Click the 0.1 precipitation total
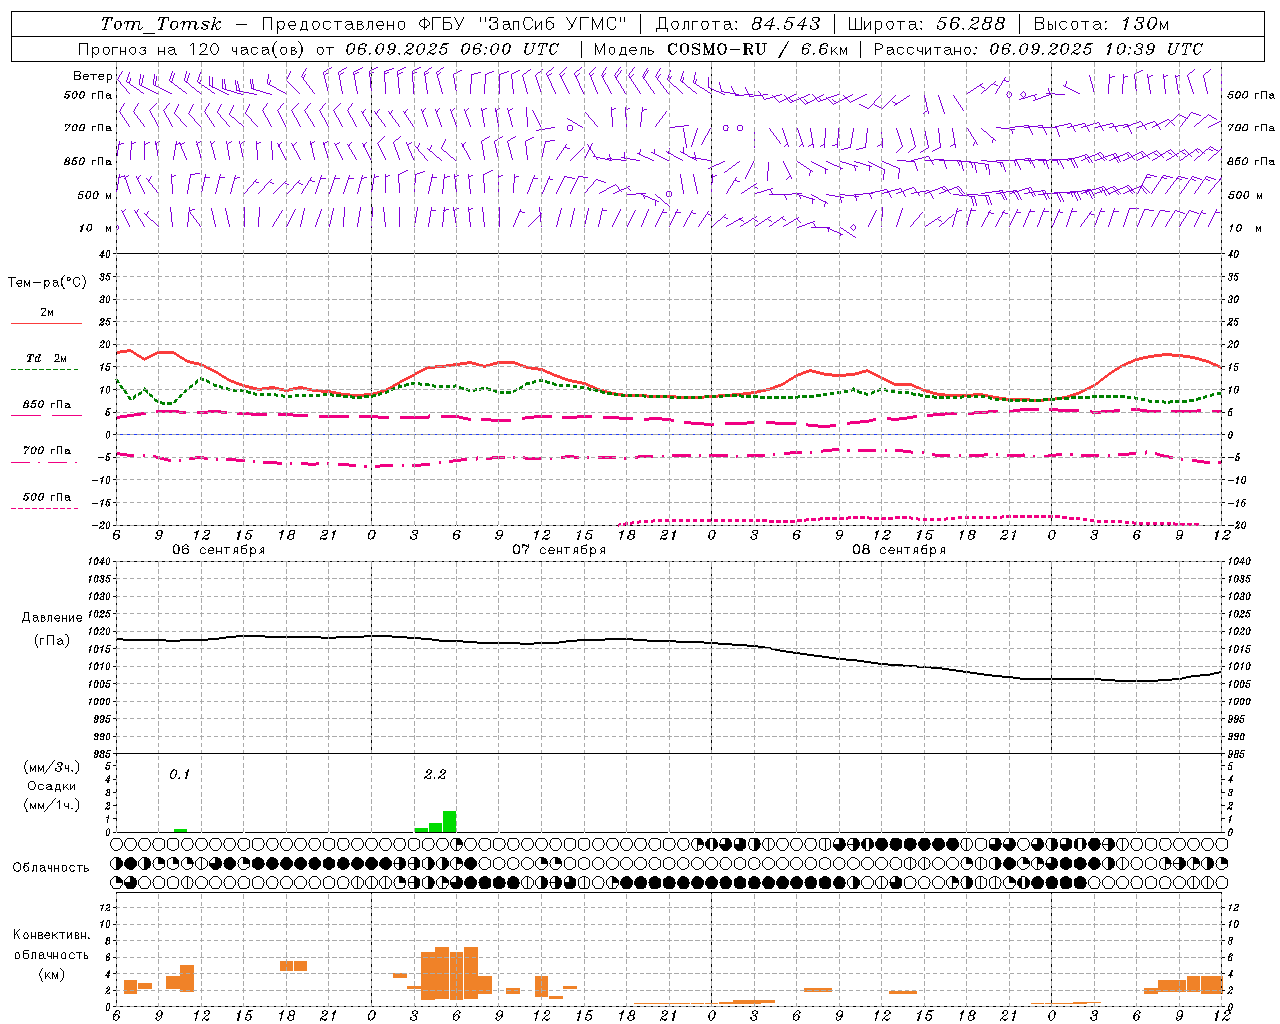 [x=179, y=774]
